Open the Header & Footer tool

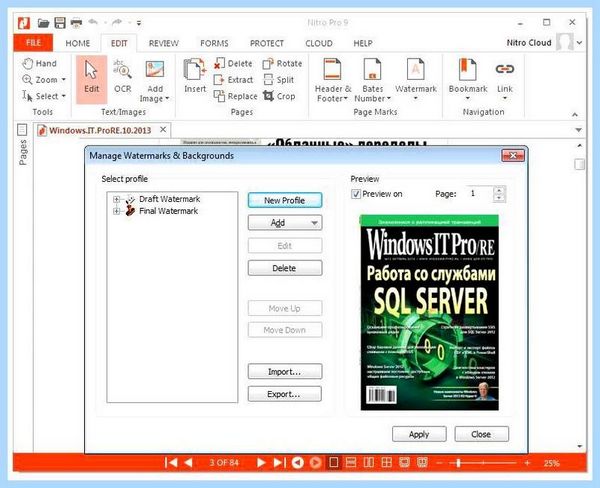pos(333,80)
